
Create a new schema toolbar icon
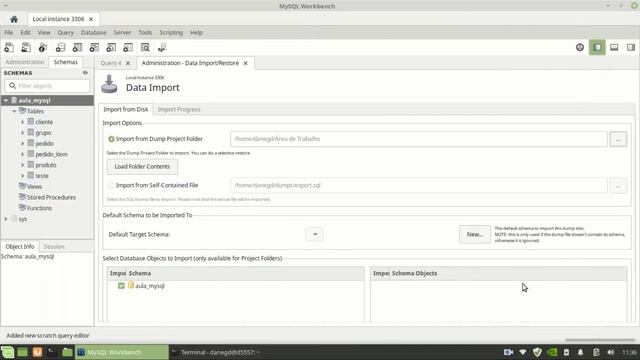(x=60, y=47)
